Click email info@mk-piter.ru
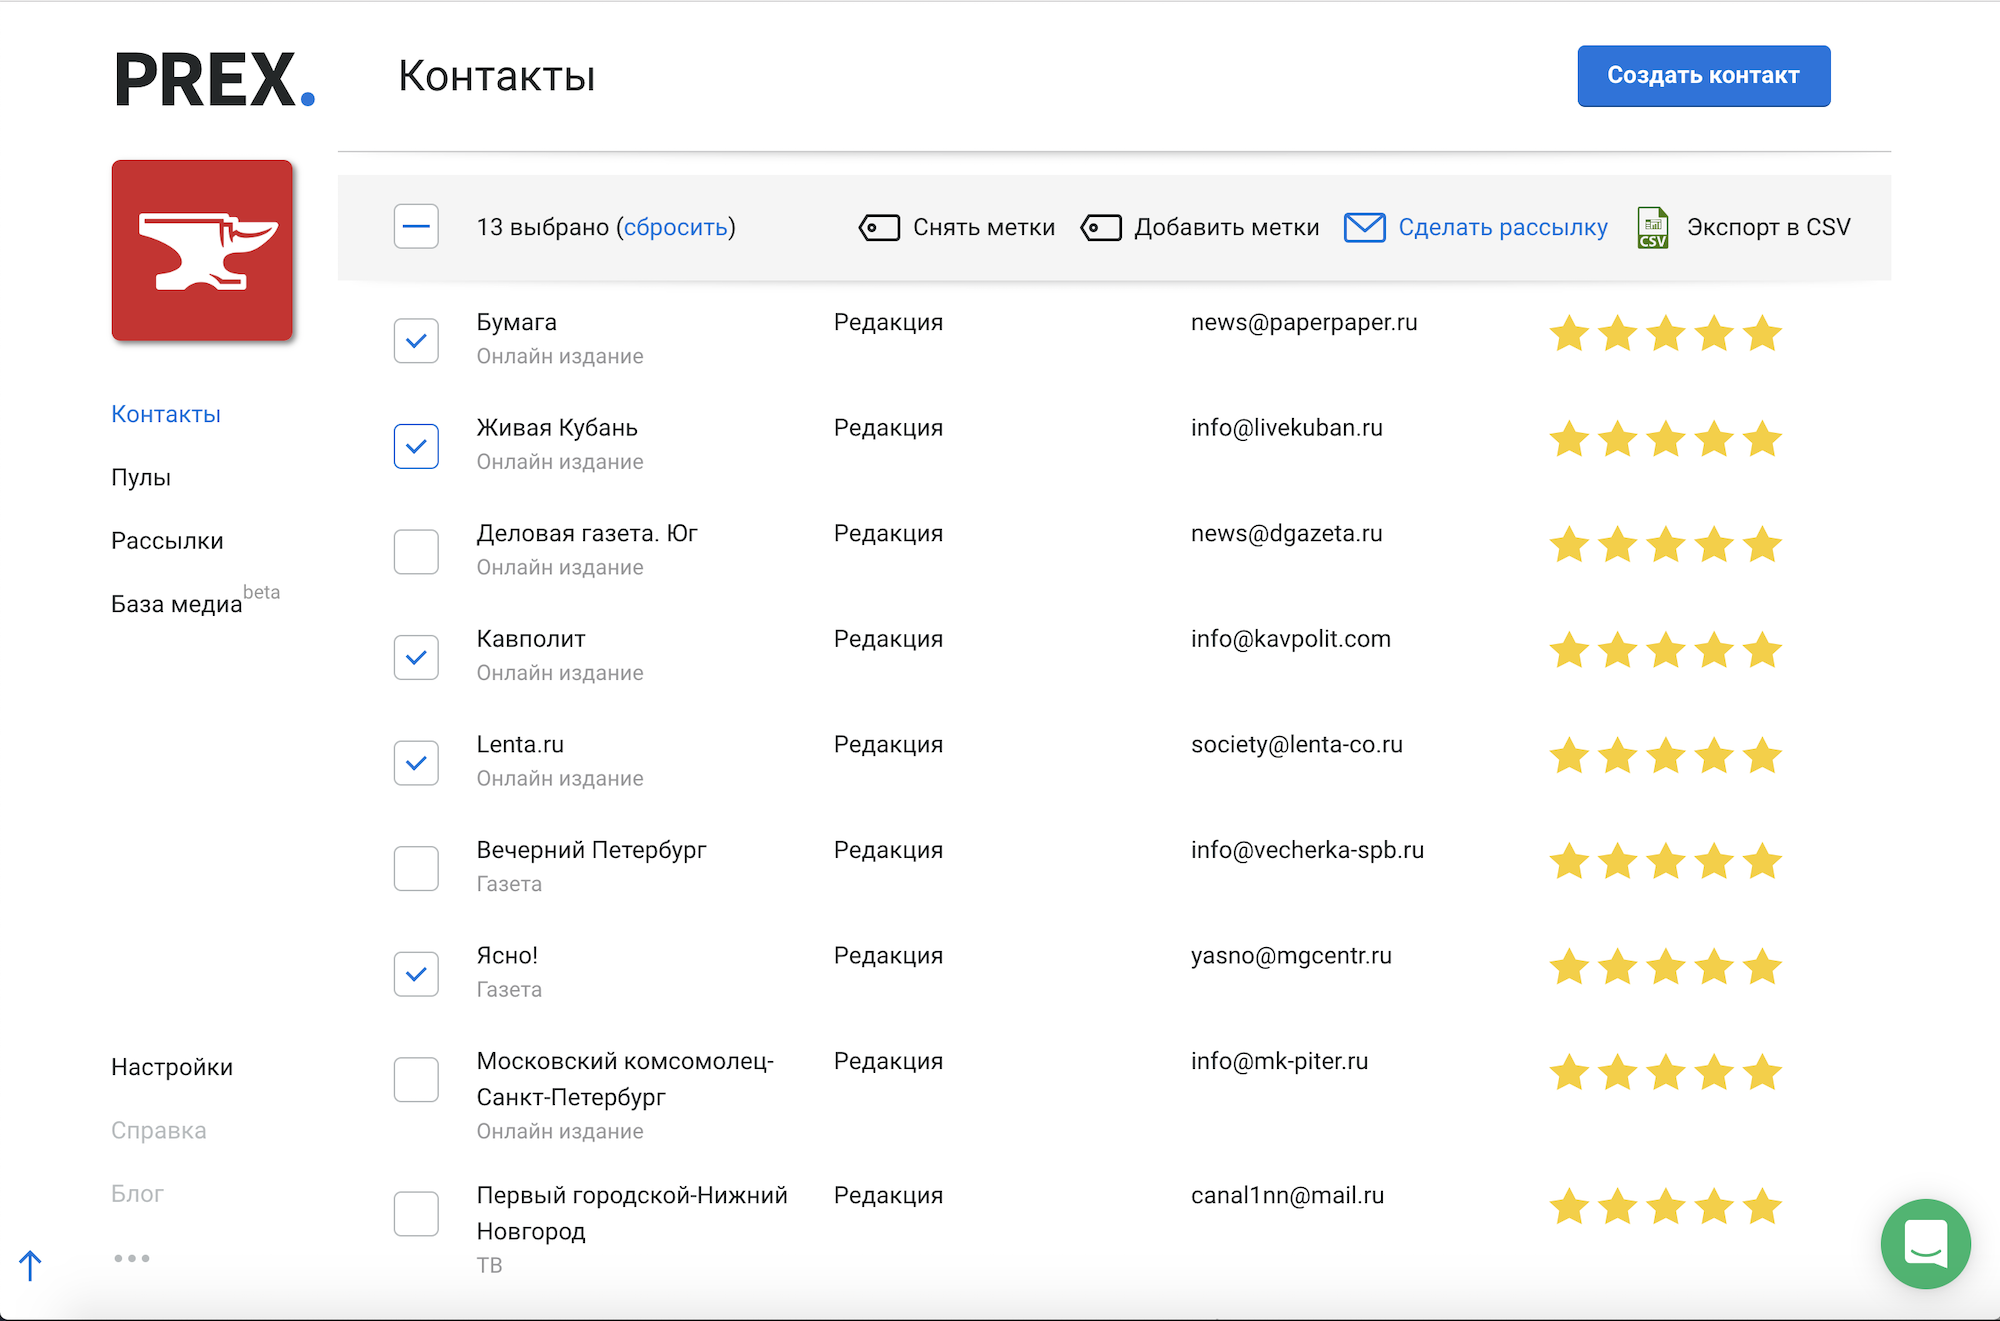2000x1321 pixels. (x=1279, y=1061)
